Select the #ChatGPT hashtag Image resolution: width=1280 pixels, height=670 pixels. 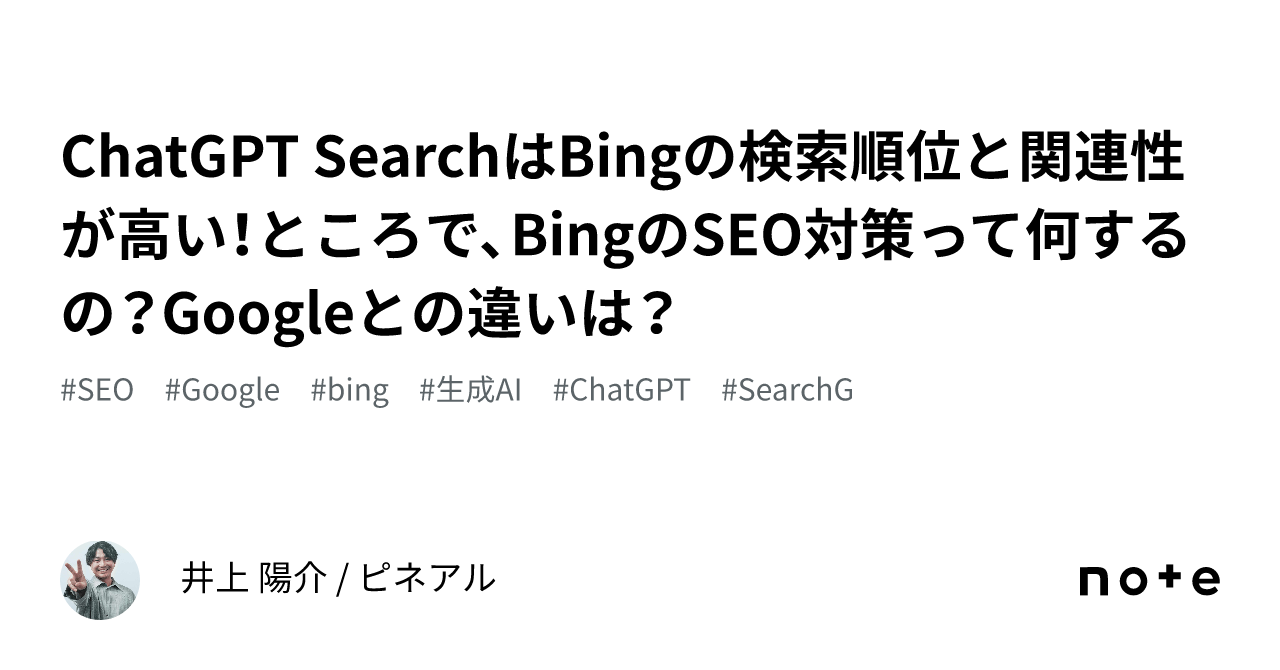[621, 390]
